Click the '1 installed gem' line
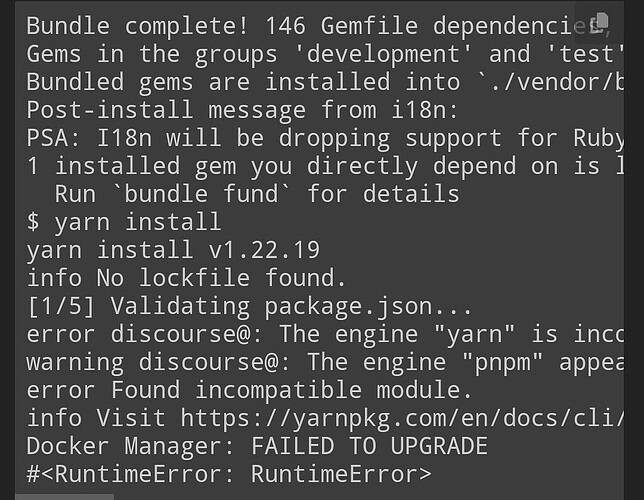 click(300, 165)
